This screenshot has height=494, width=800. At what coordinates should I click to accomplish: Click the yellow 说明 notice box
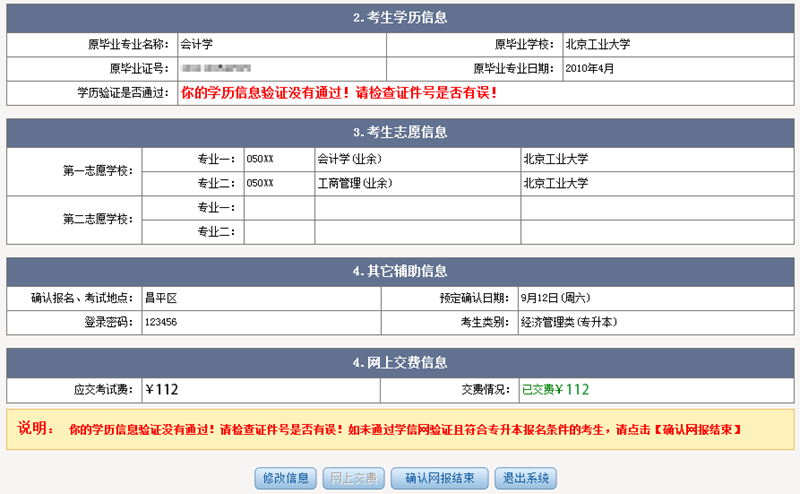pos(400,429)
